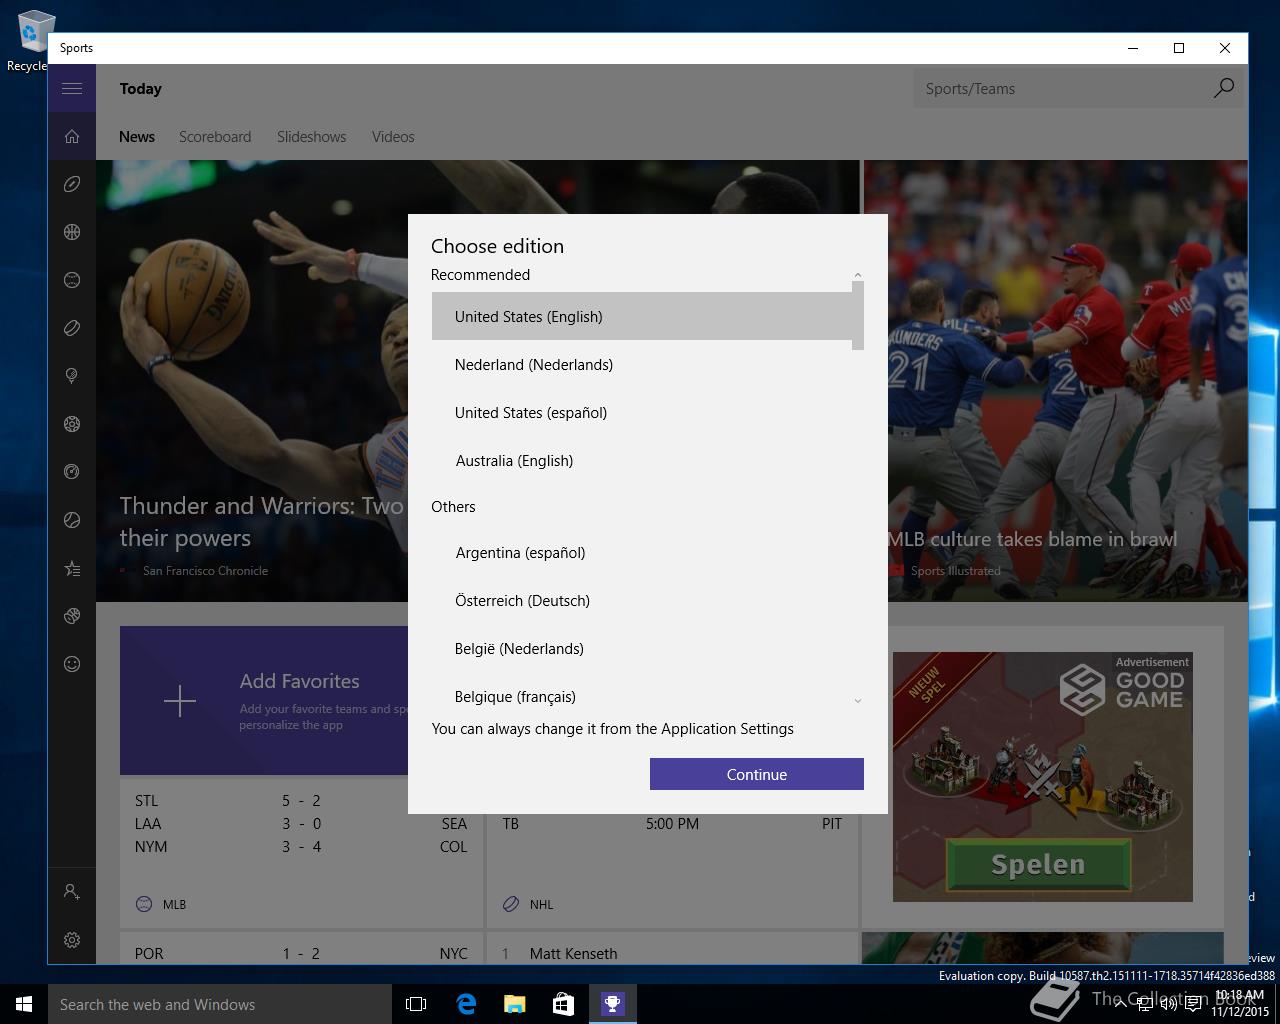Image resolution: width=1280 pixels, height=1024 pixels.
Task: Open My Favorites star list icon
Action: pos(72,568)
